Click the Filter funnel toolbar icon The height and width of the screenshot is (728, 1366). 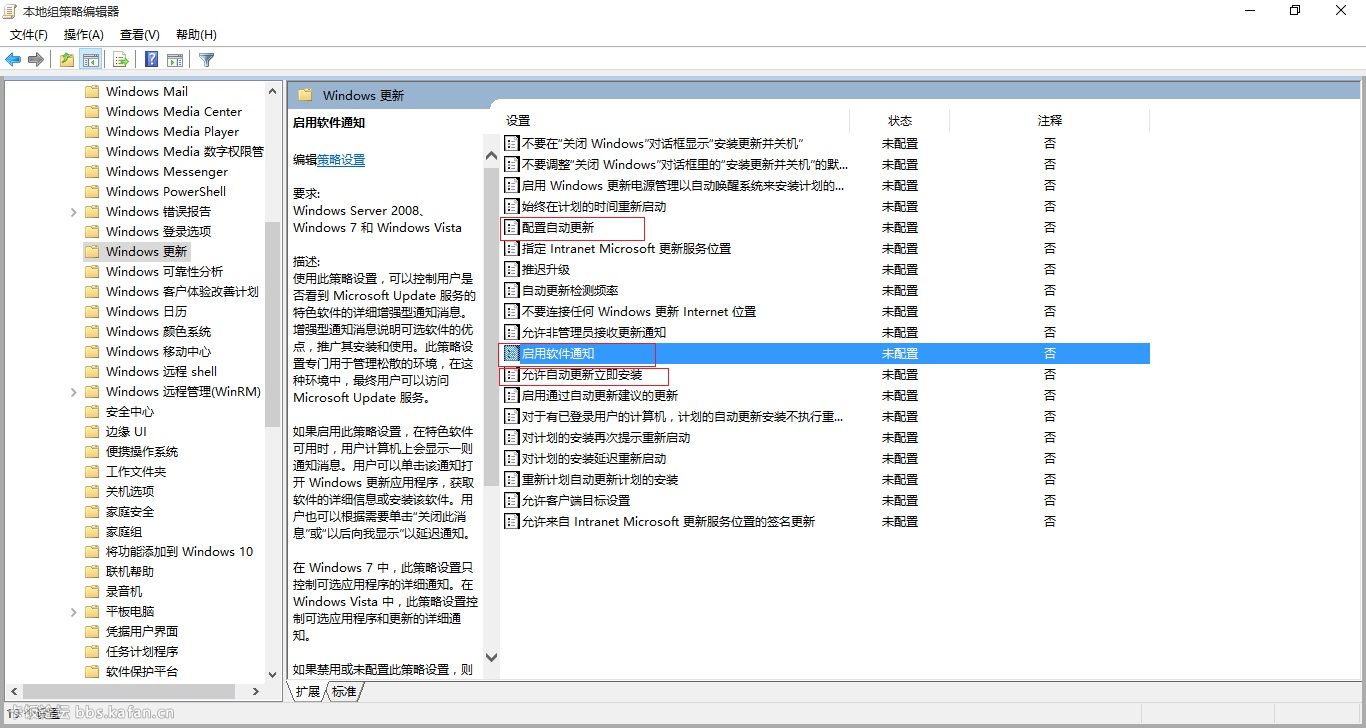[x=207, y=60]
